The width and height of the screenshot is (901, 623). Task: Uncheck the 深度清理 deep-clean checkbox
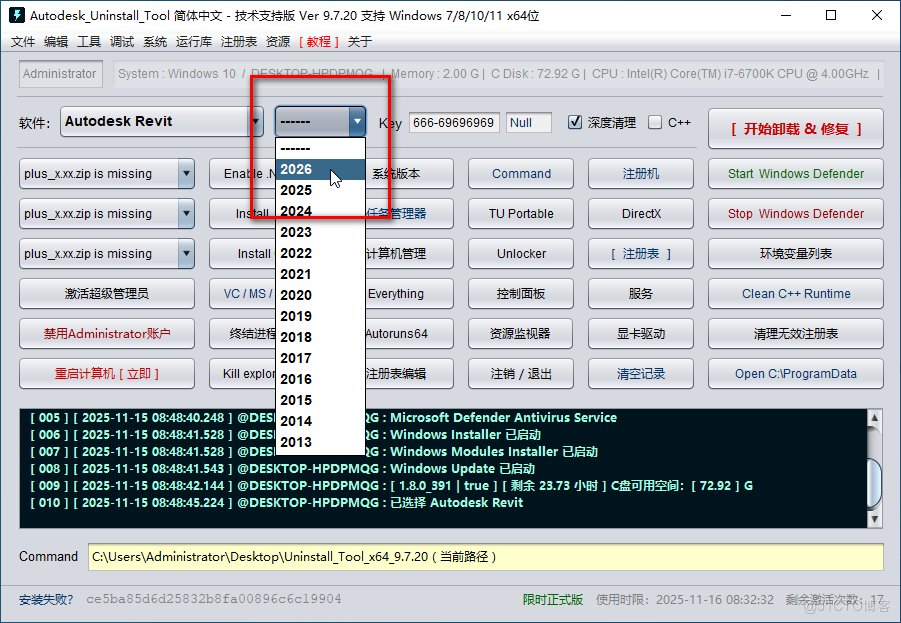coord(577,122)
